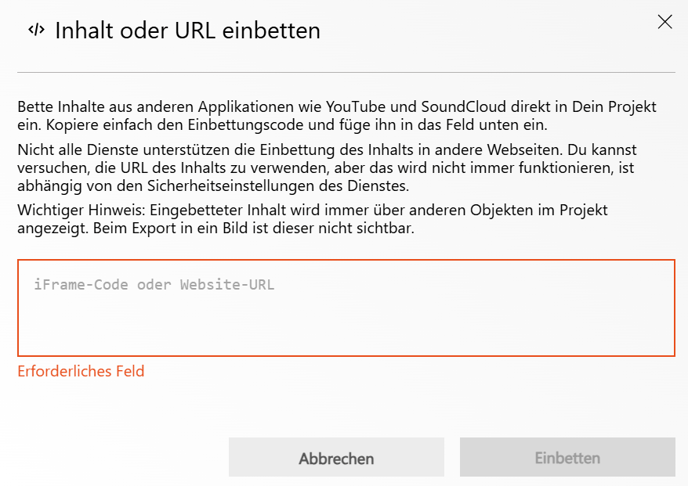Cancel with the Abbrechen button
This screenshot has height=486, width=688.
336,457
